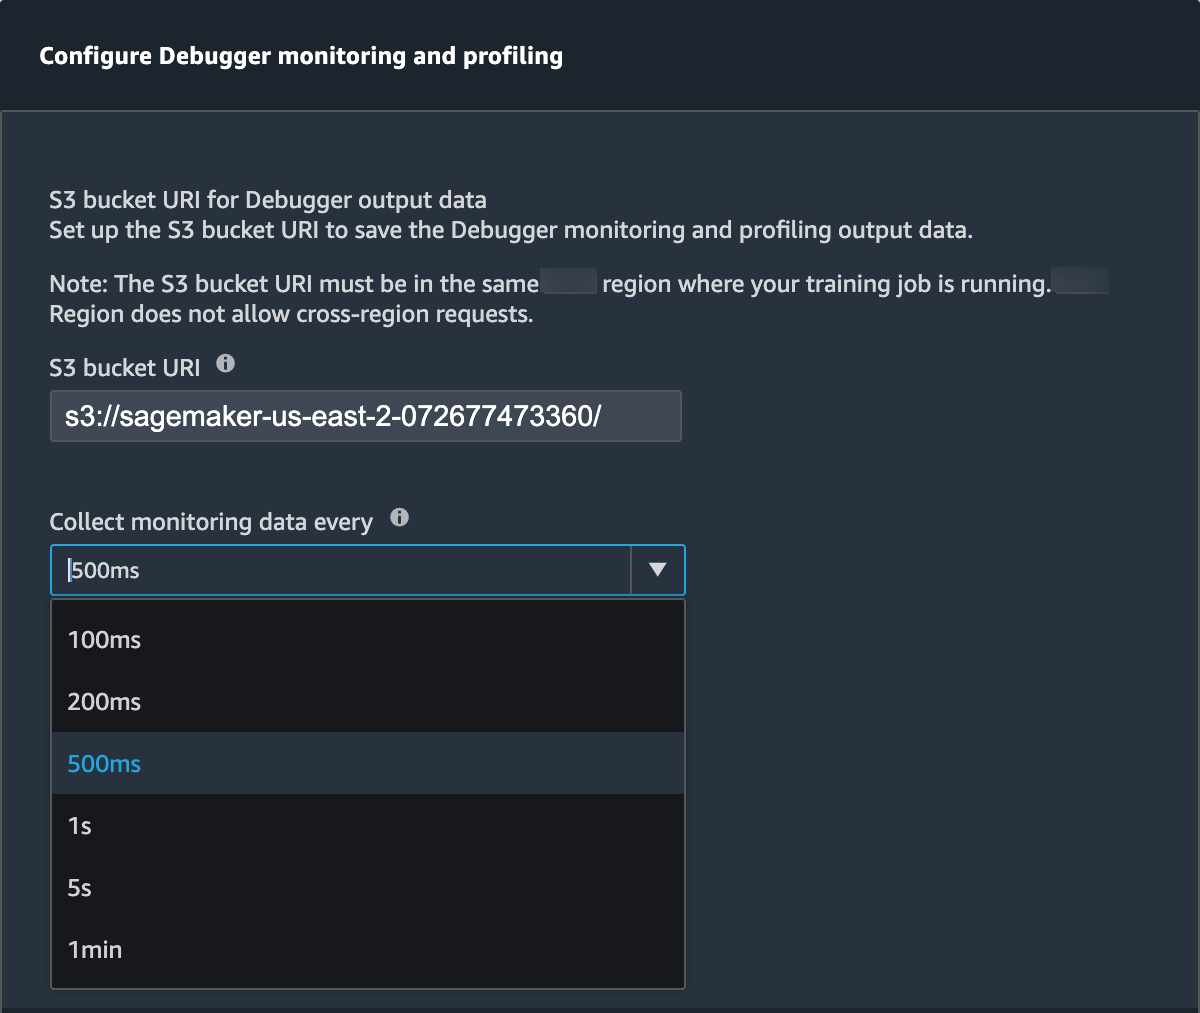Select the 100ms interval option

tap(104, 640)
